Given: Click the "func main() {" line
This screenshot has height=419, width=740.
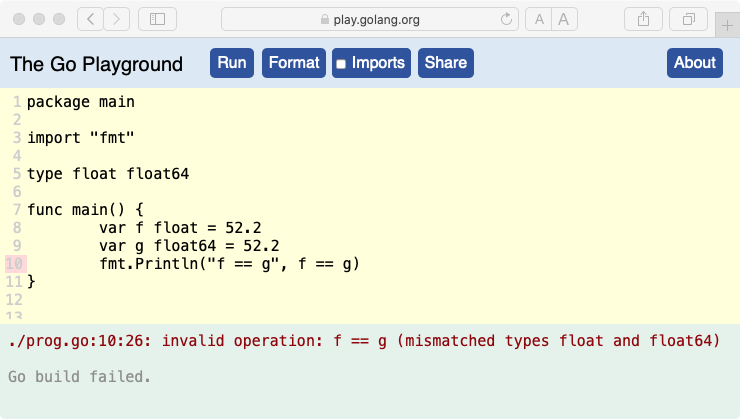Looking at the screenshot, I should point(85,210).
